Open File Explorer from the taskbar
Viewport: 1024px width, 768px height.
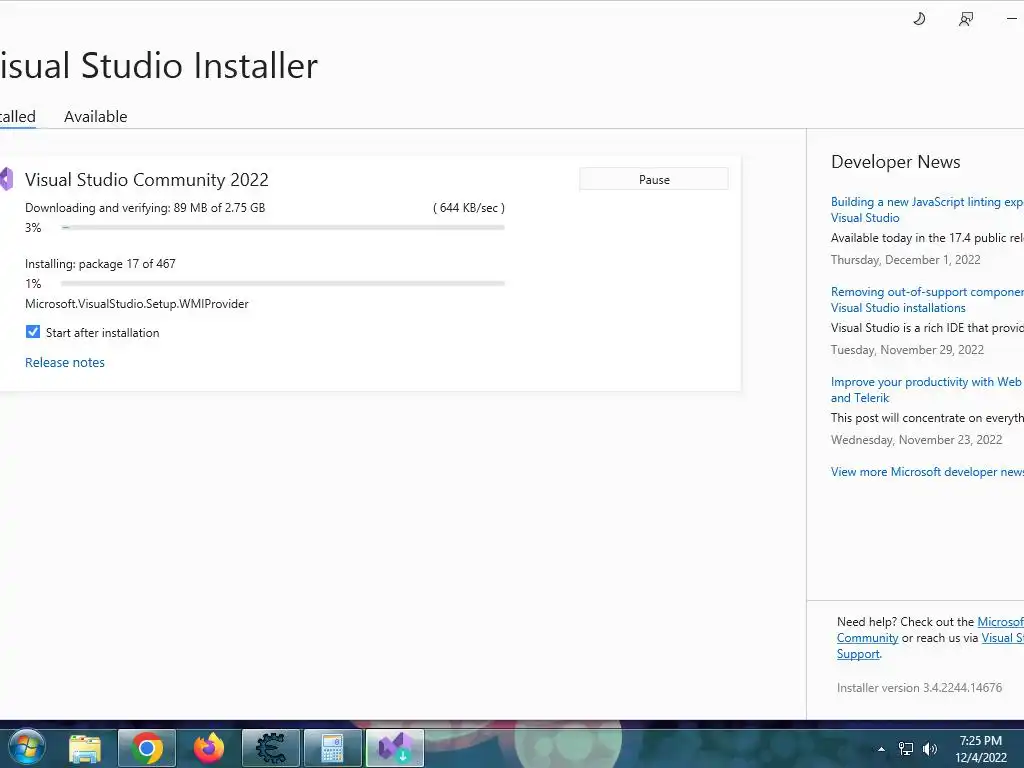click(85, 748)
